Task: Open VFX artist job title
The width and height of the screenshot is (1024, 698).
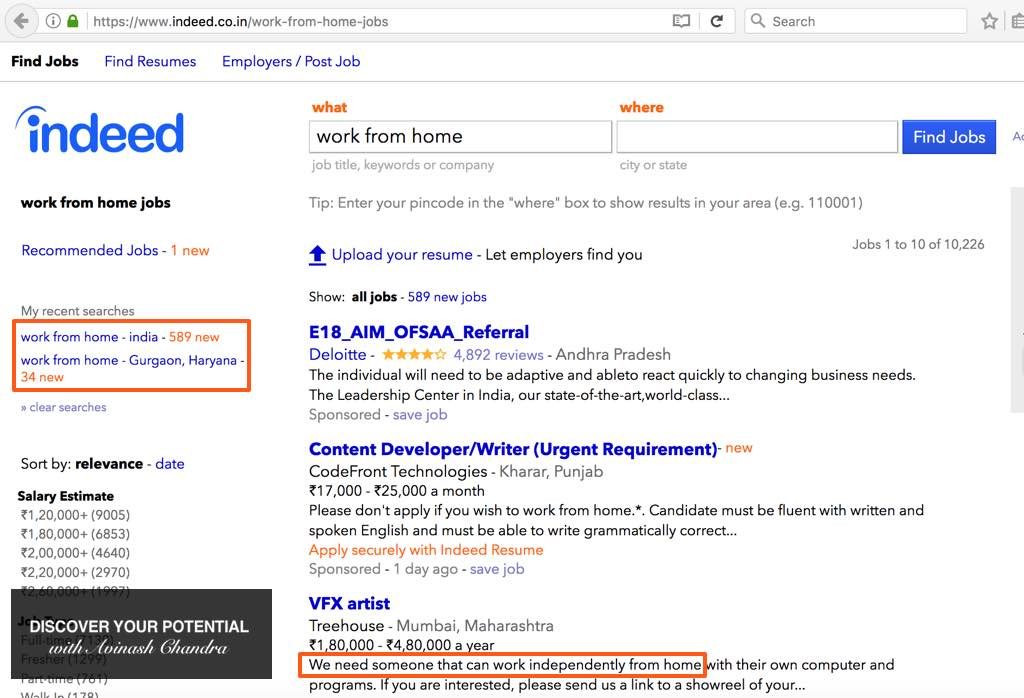Action: [349, 603]
